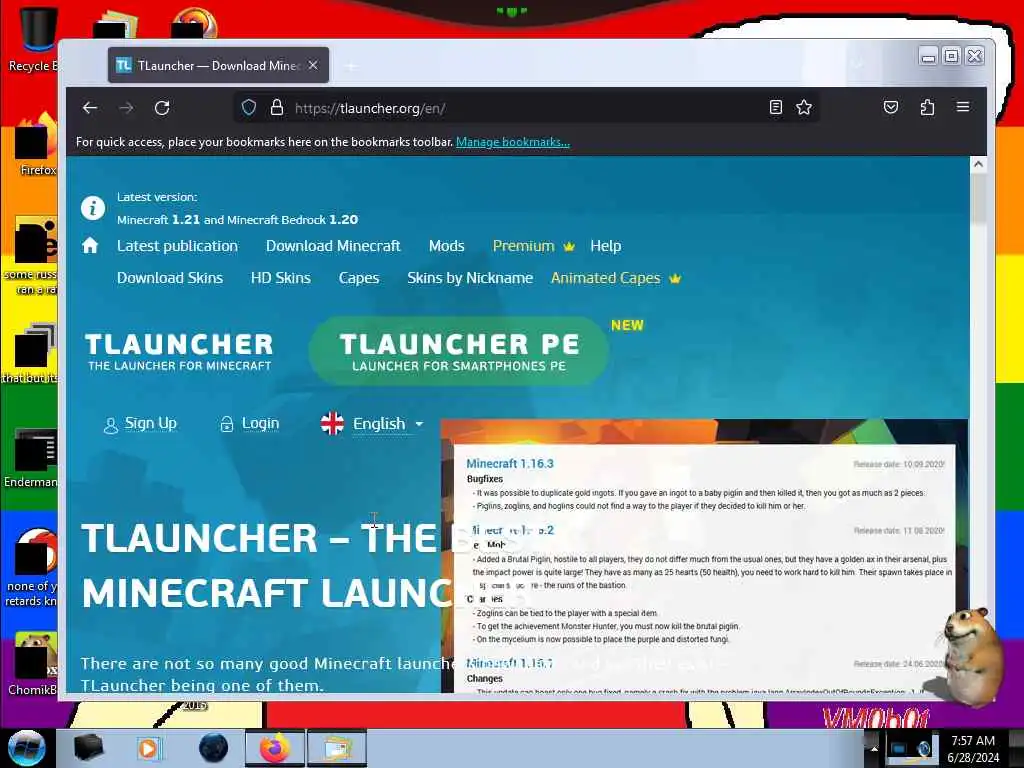Open Download Minecraft menu item
The width and height of the screenshot is (1024, 768).
click(x=333, y=246)
